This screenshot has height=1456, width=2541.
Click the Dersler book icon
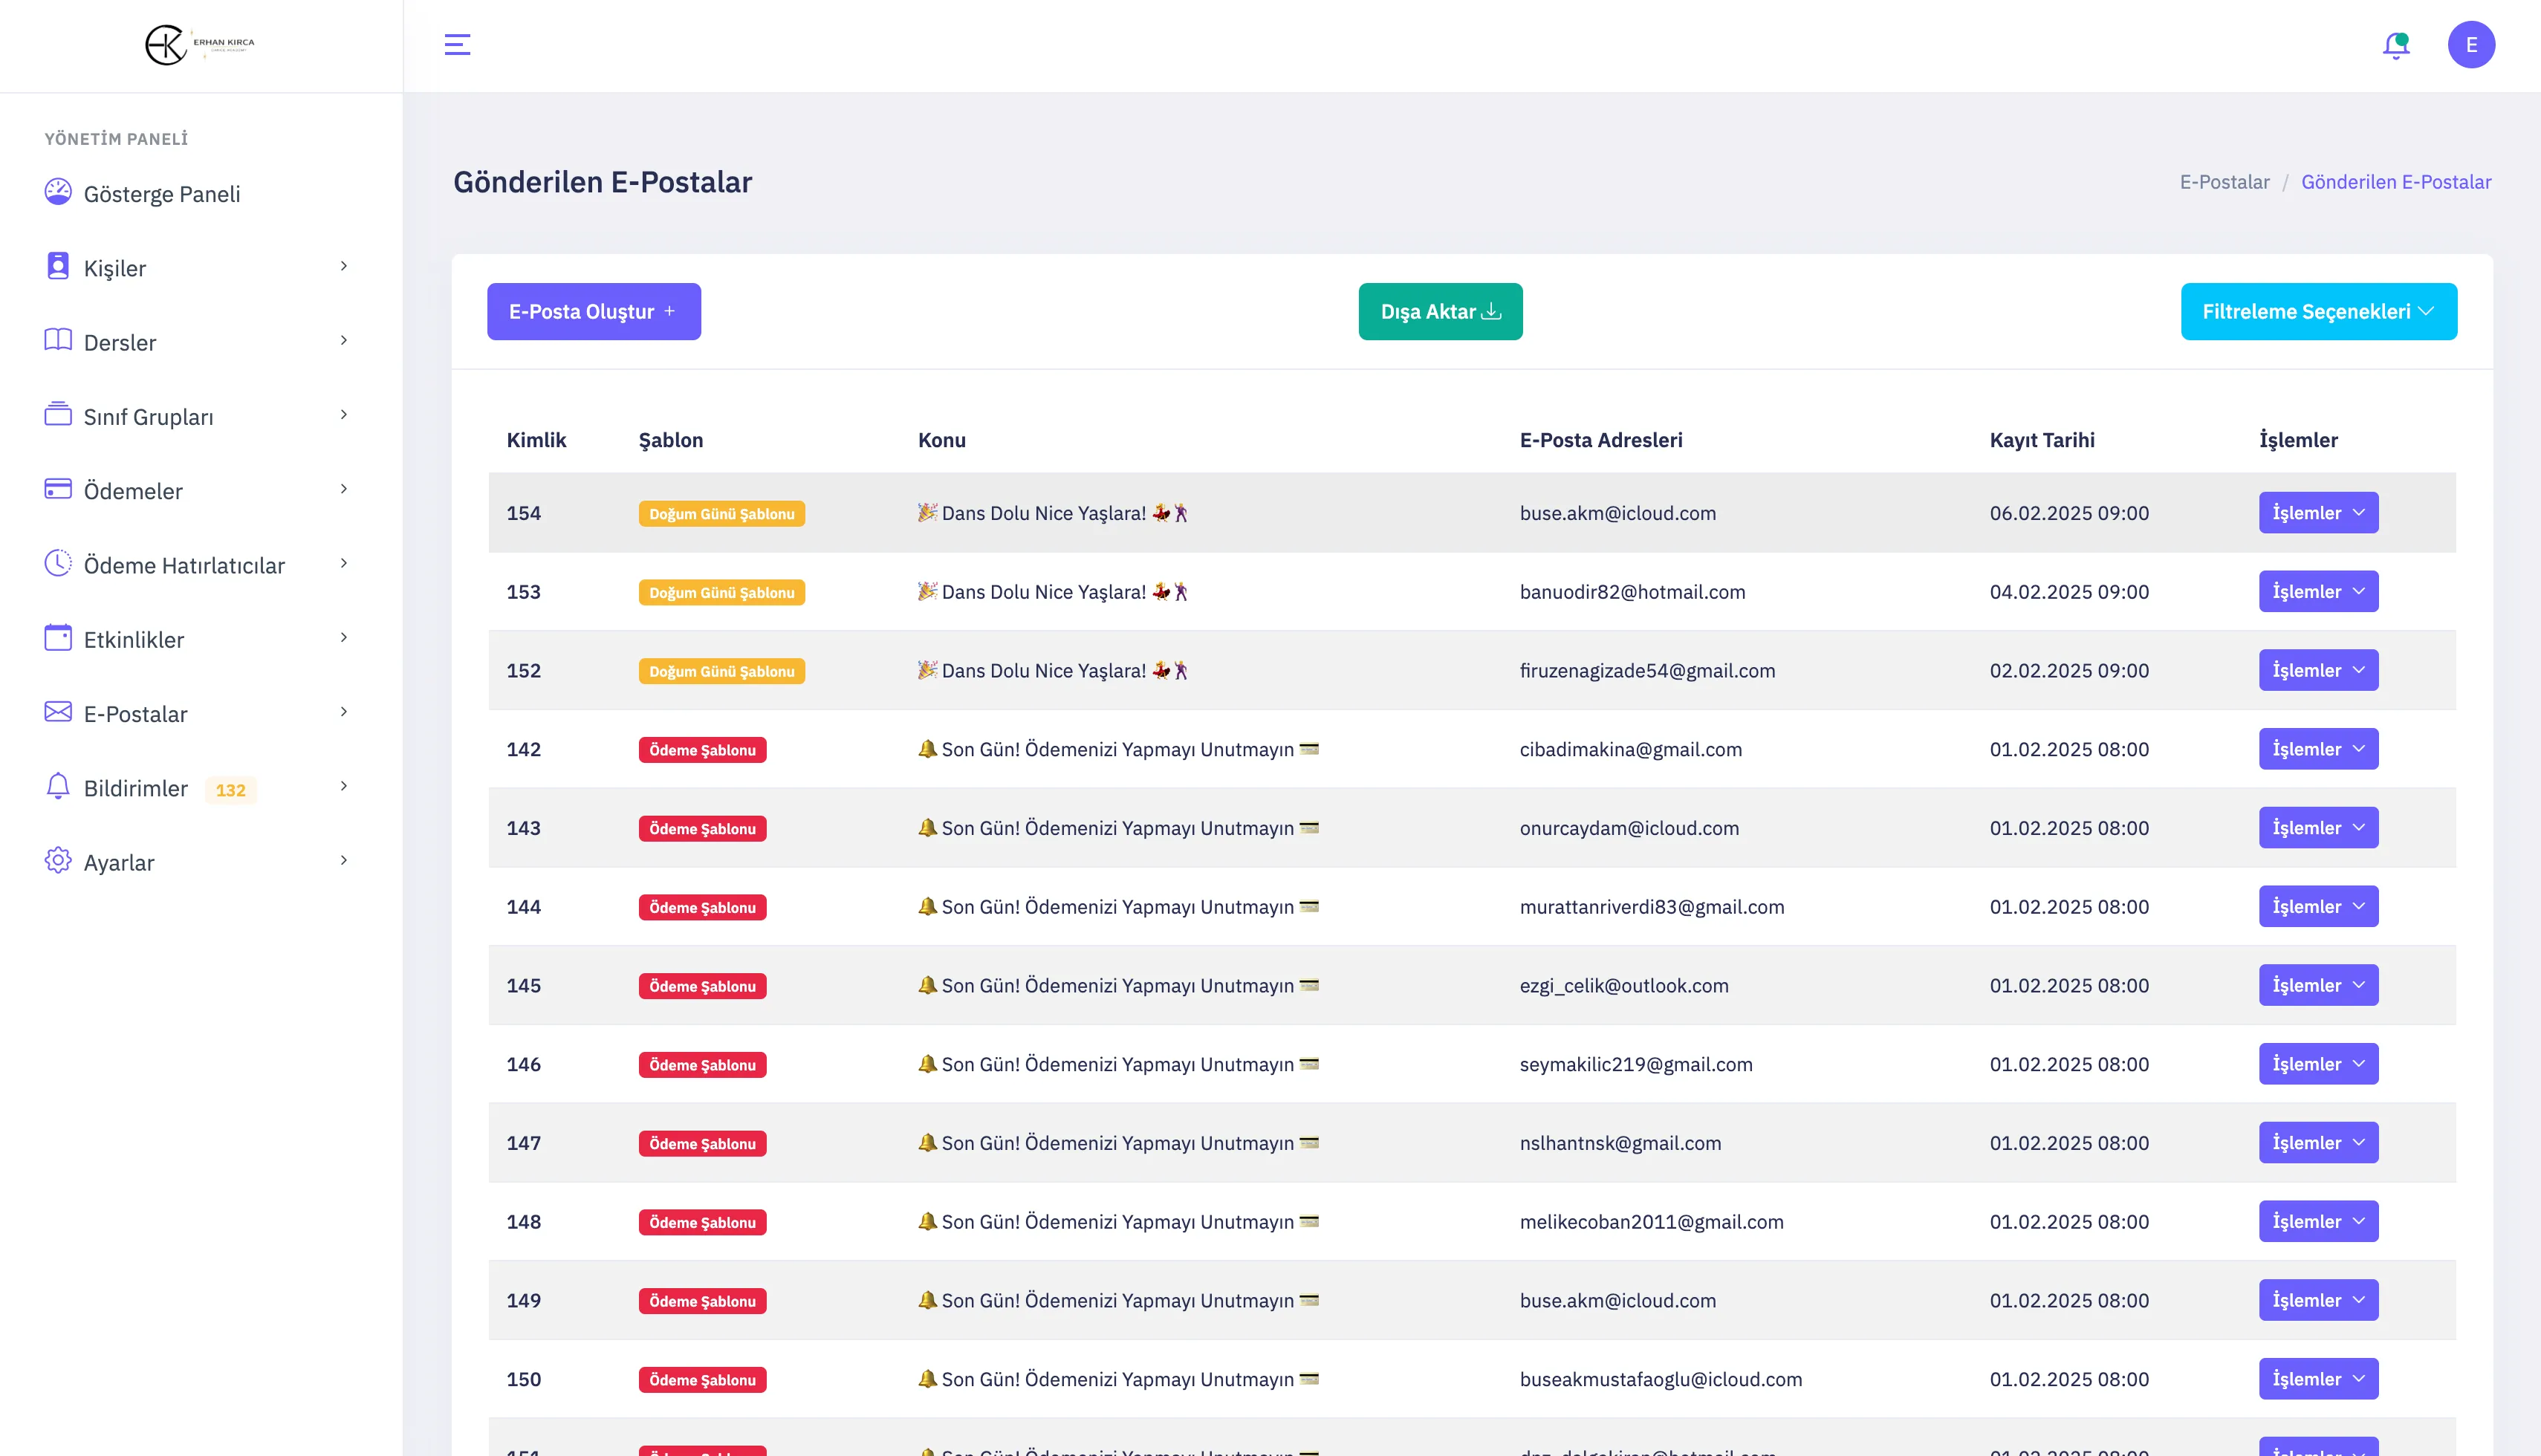58,341
